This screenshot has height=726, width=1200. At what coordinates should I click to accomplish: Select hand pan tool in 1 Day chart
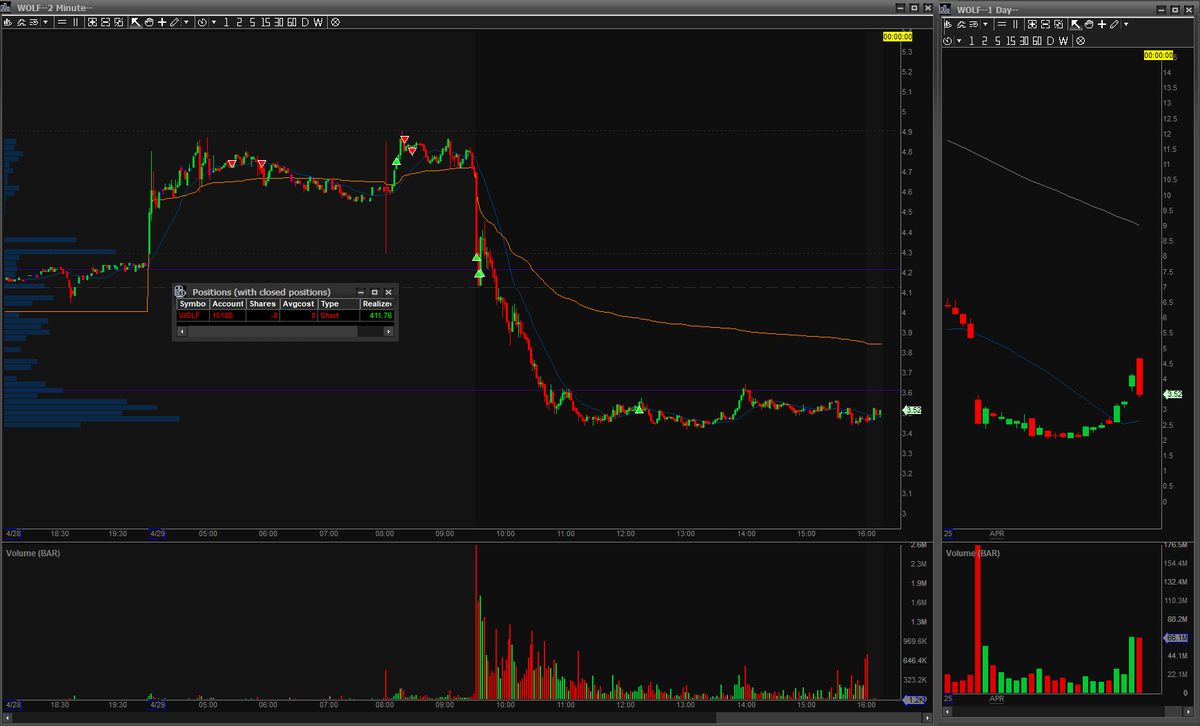[1089, 24]
